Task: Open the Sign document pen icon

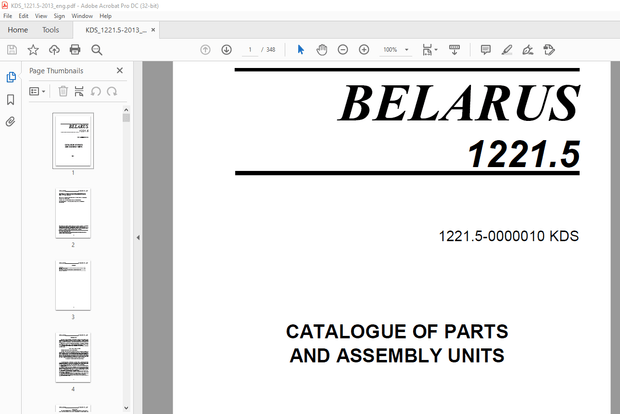Action: tap(528, 50)
